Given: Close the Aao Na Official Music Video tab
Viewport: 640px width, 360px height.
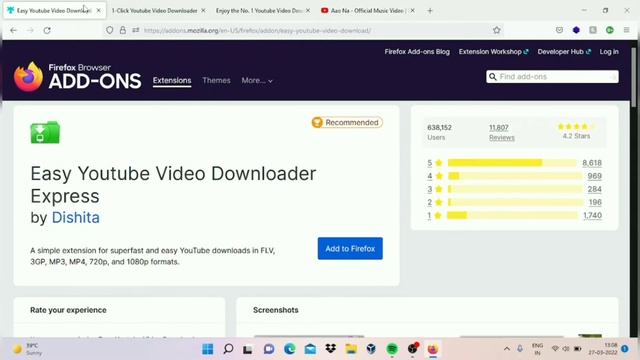Looking at the screenshot, I should 413,11.
